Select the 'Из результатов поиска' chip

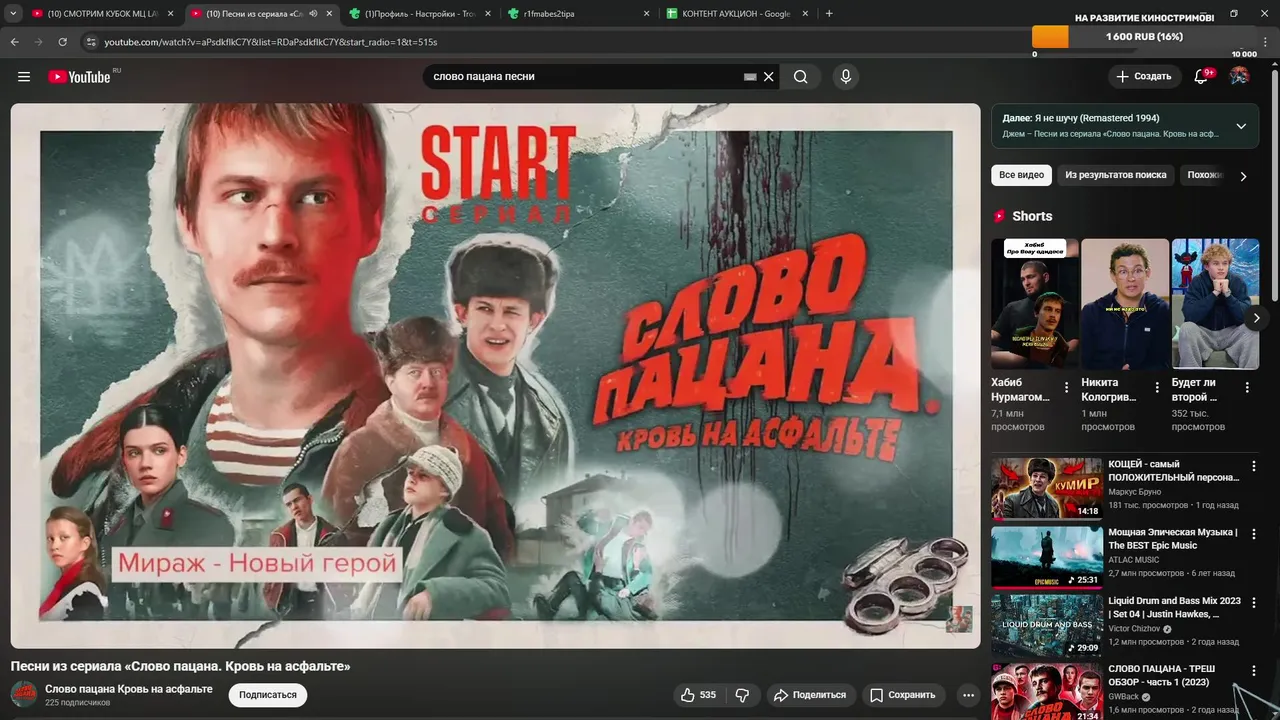point(1115,175)
